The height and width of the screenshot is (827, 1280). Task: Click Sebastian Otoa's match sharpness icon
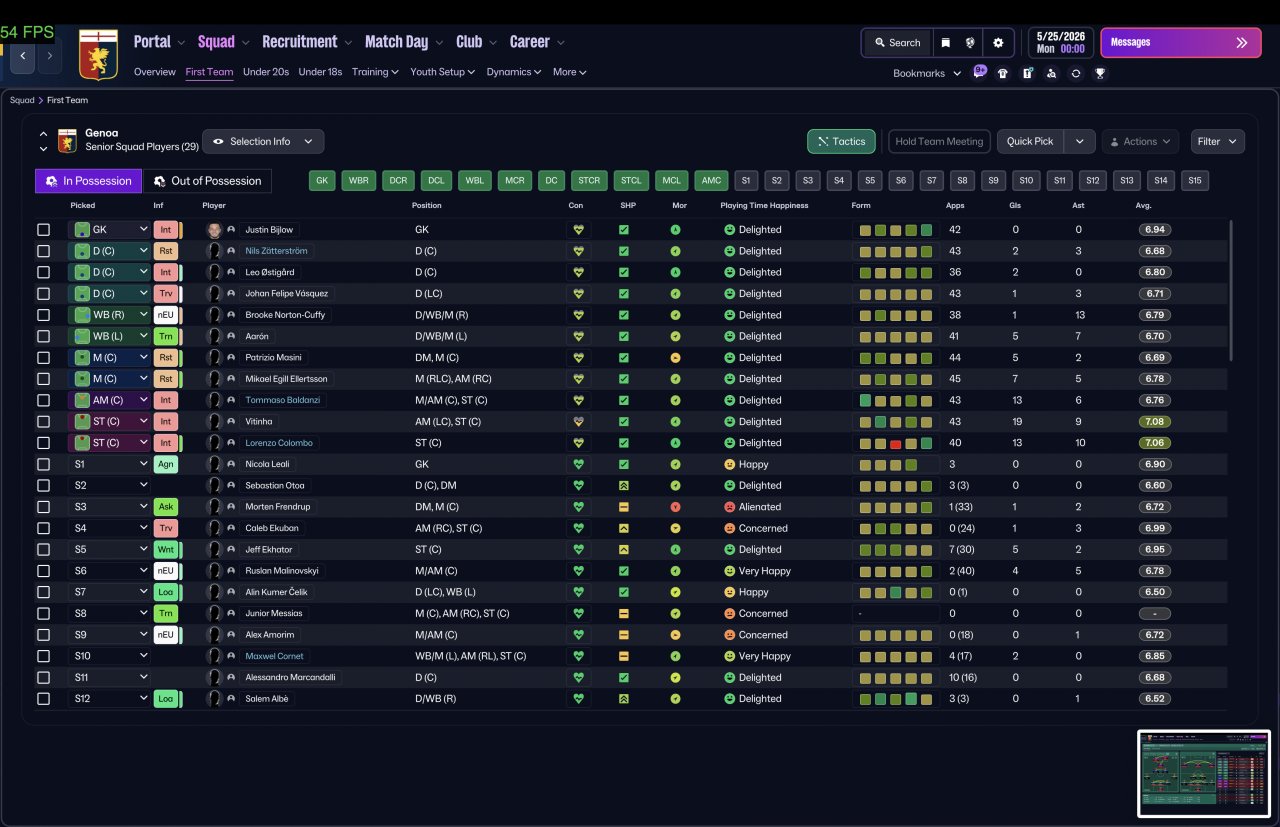pyautogui.click(x=623, y=486)
